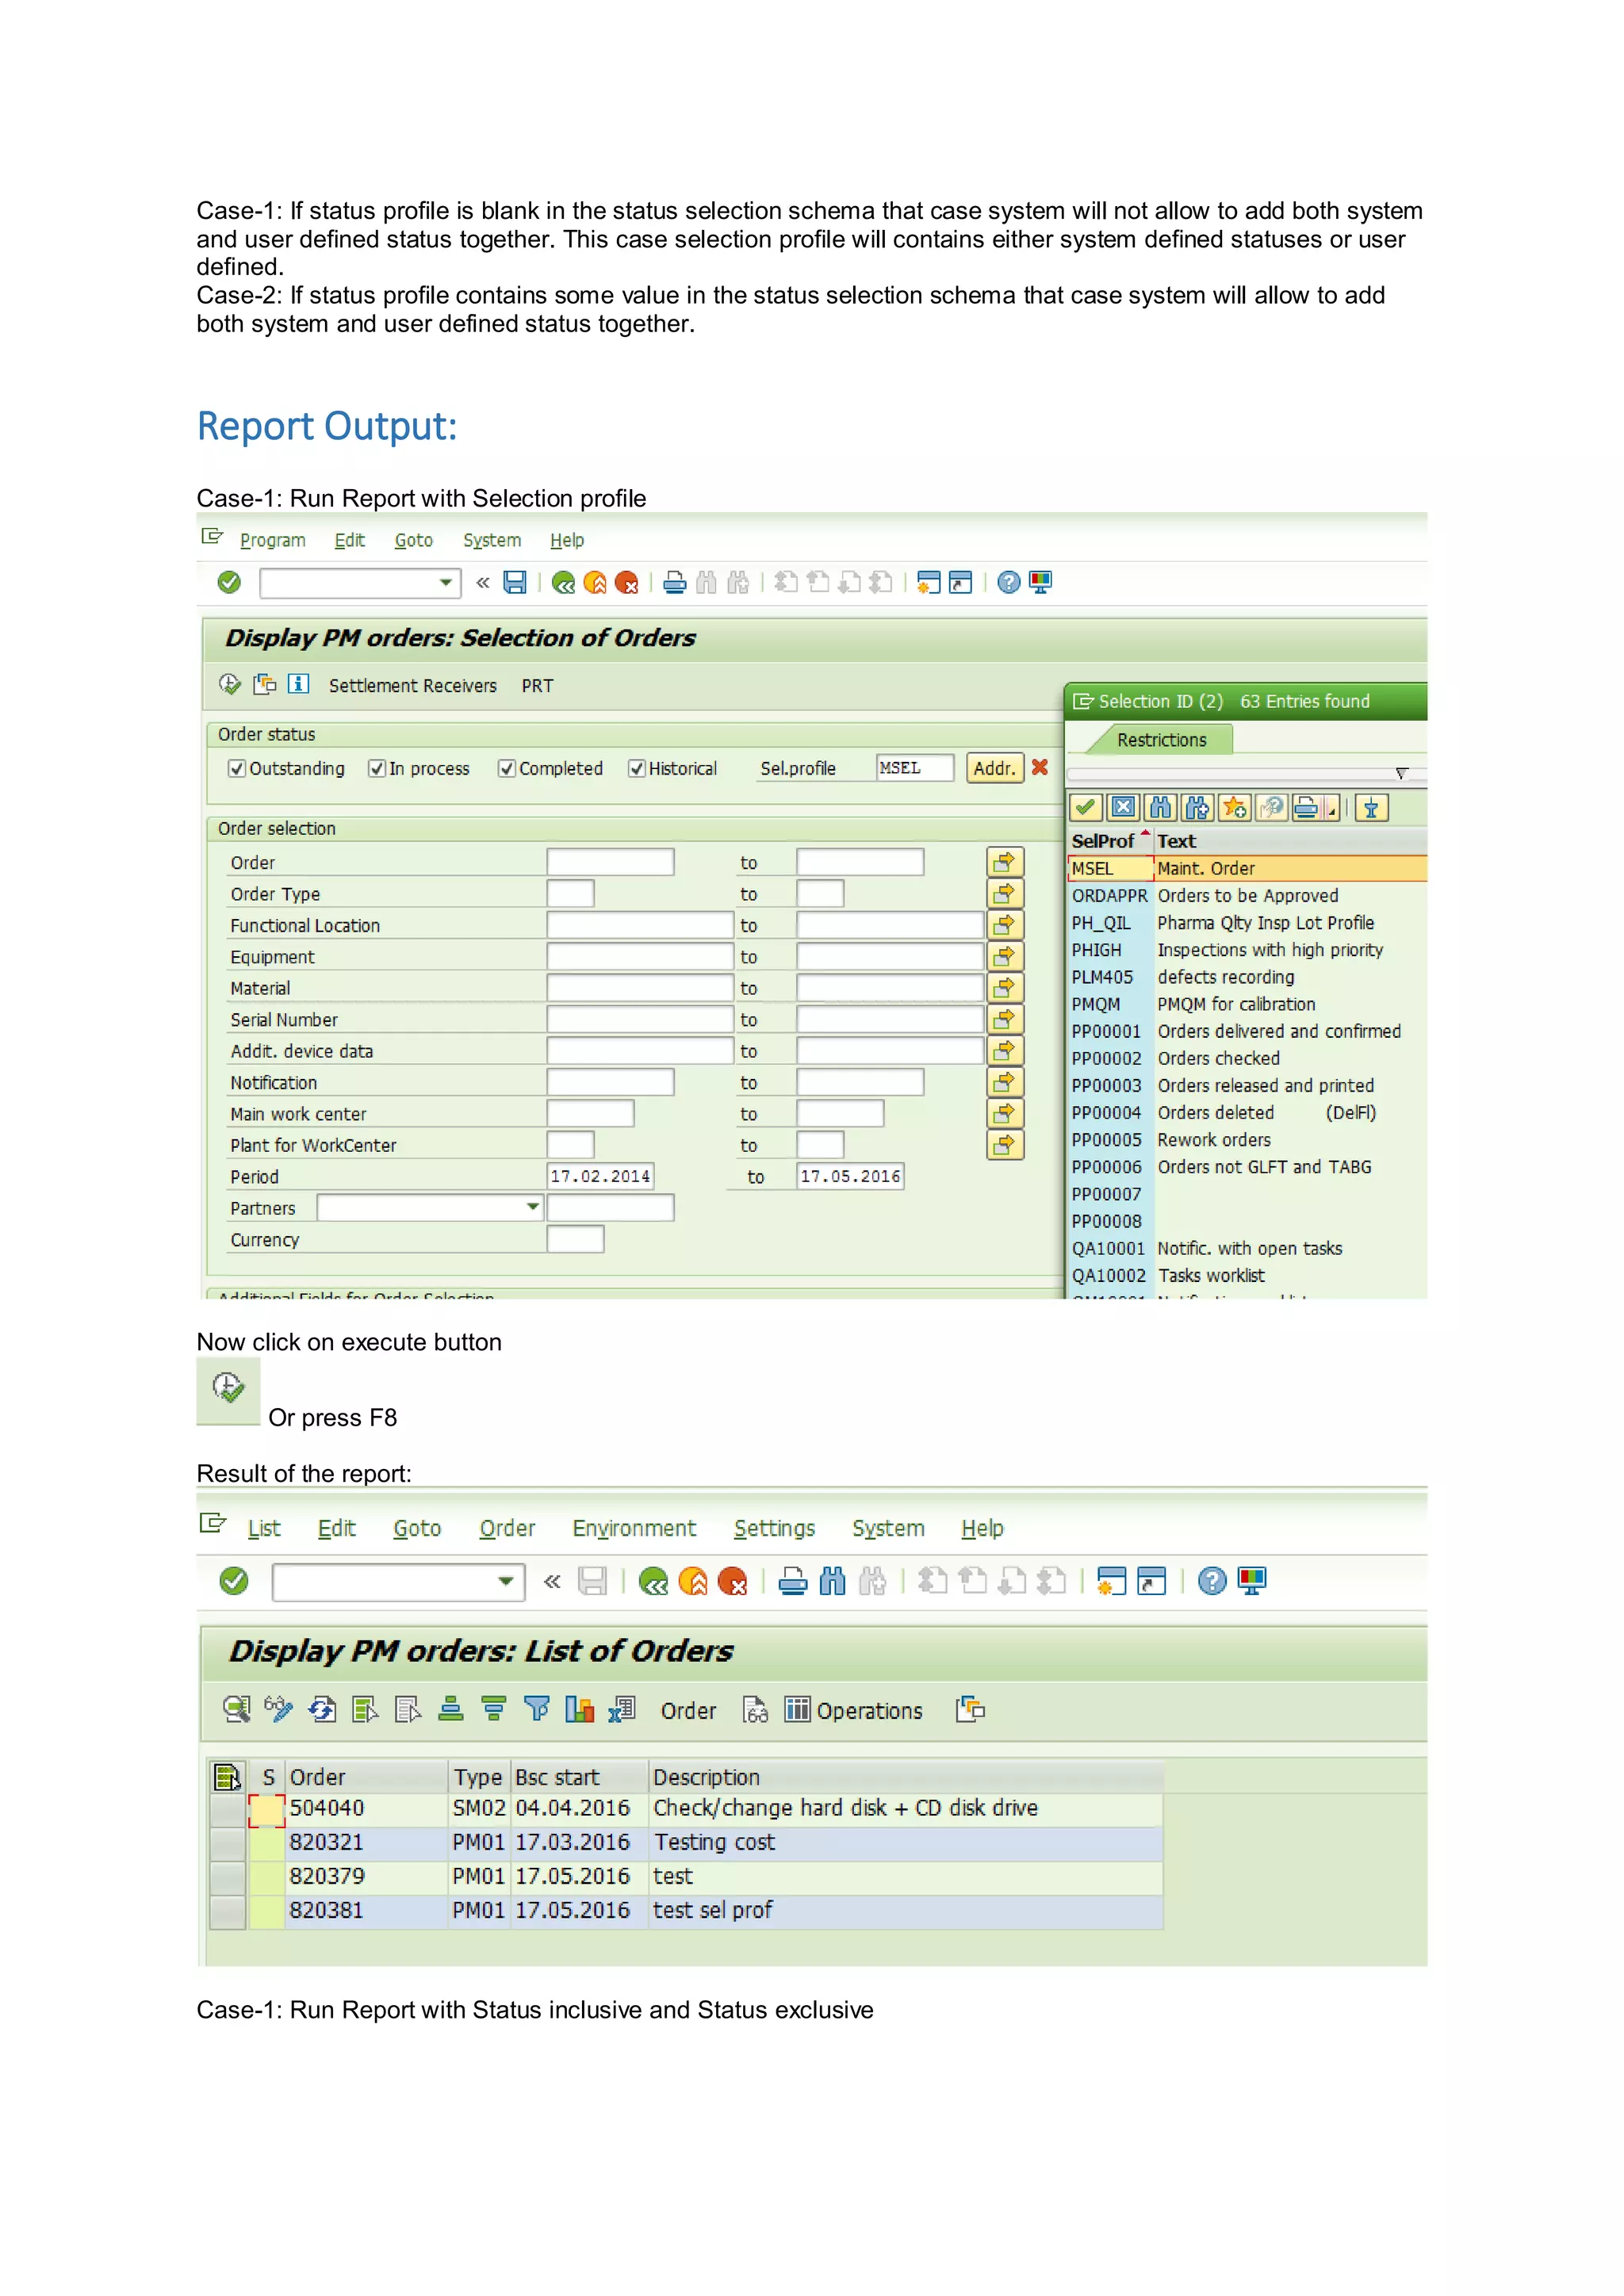1624x2296 pixels.
Task: Click the Functional Location from field
Action: coord(640,925)
